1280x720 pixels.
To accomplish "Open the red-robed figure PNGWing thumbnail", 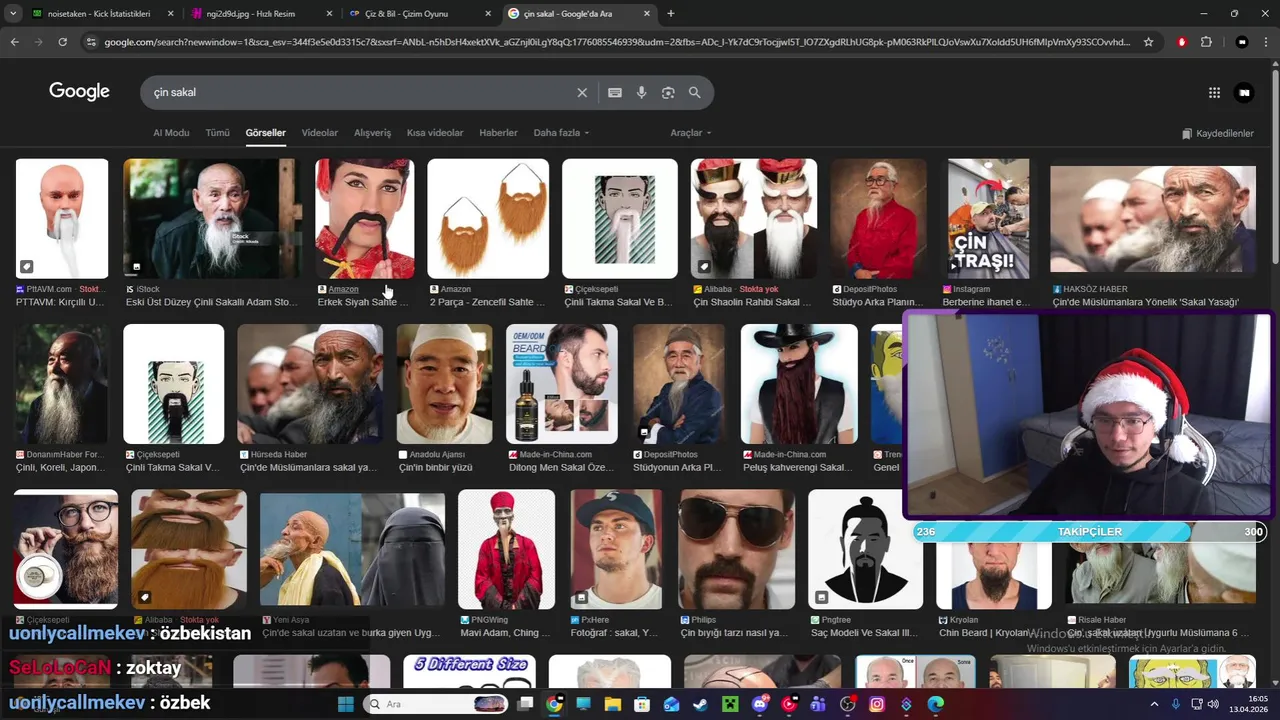I will pos(506,549).
